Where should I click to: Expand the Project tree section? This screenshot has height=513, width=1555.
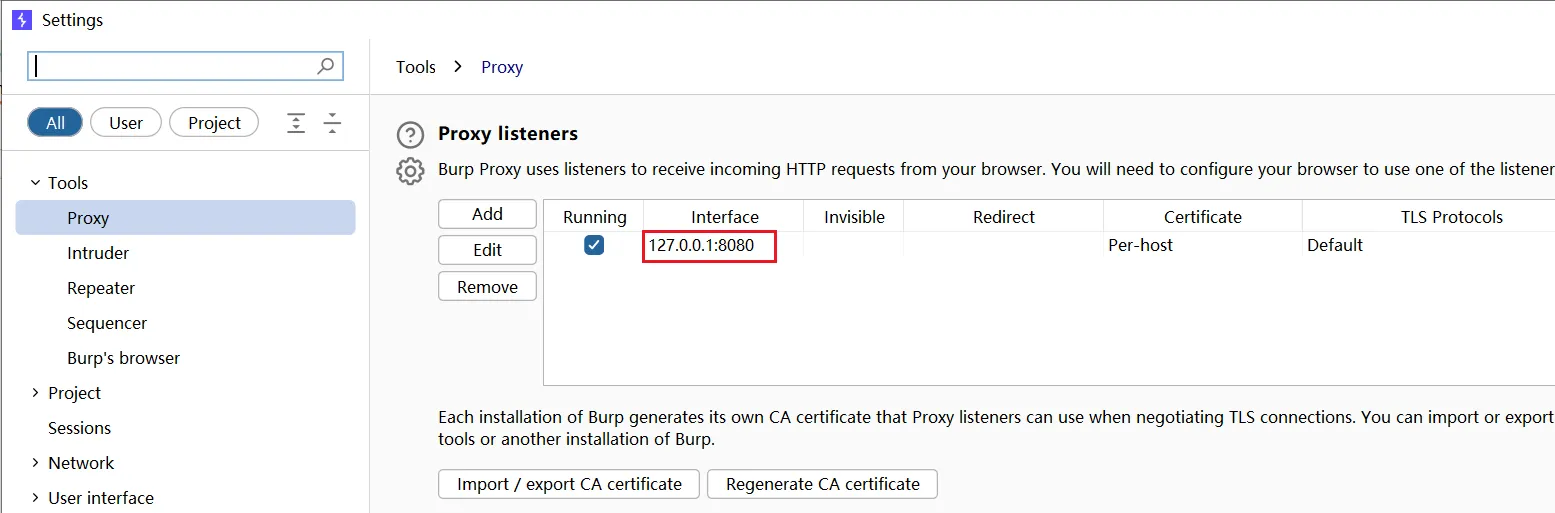35,393
